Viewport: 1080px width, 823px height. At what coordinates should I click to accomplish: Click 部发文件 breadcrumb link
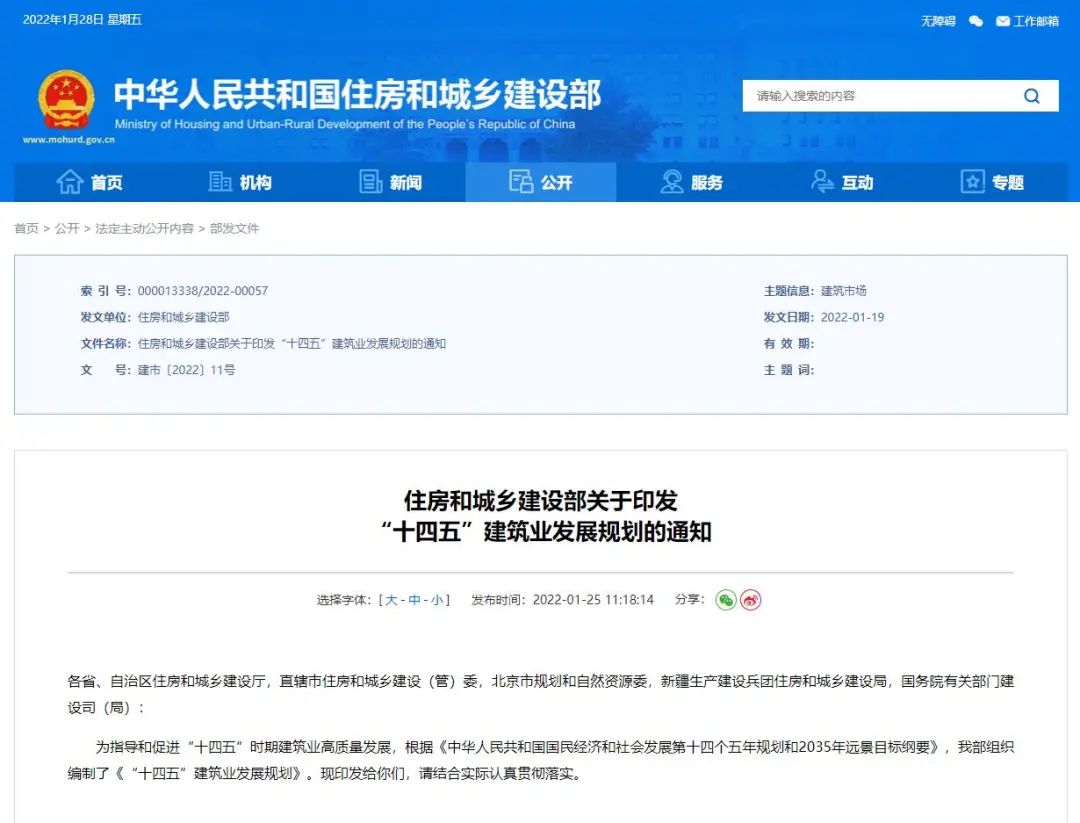tap(234, 229)
